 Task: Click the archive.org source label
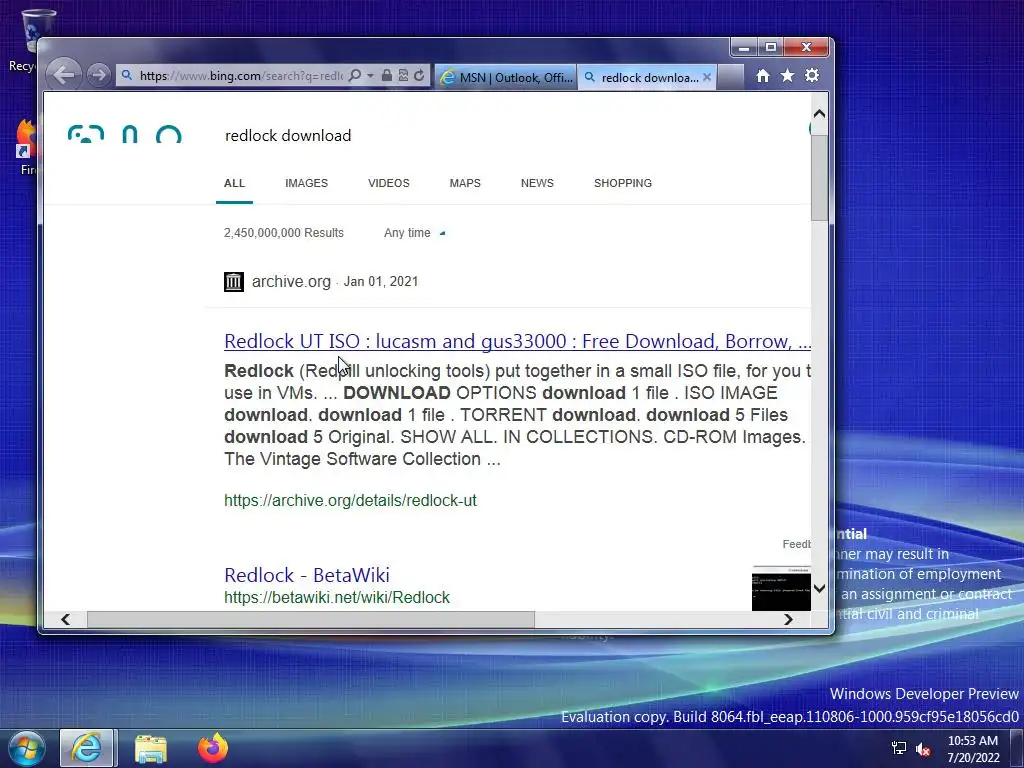pos(291,281)
